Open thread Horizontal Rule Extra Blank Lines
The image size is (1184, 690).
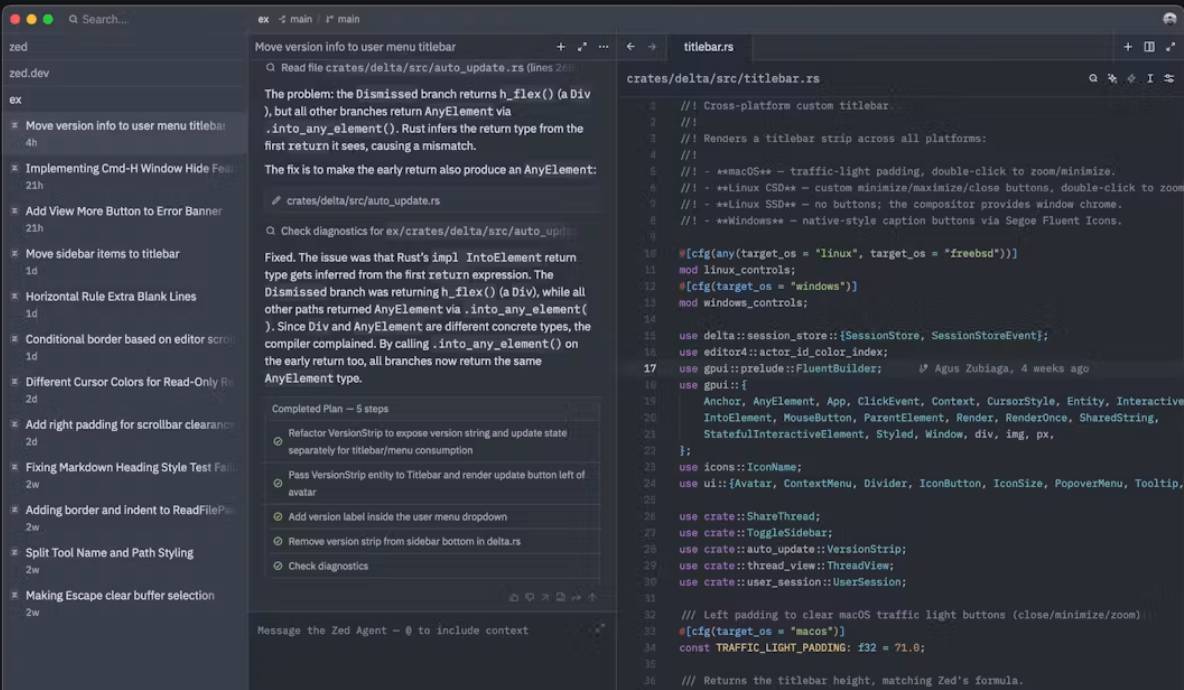125,304
